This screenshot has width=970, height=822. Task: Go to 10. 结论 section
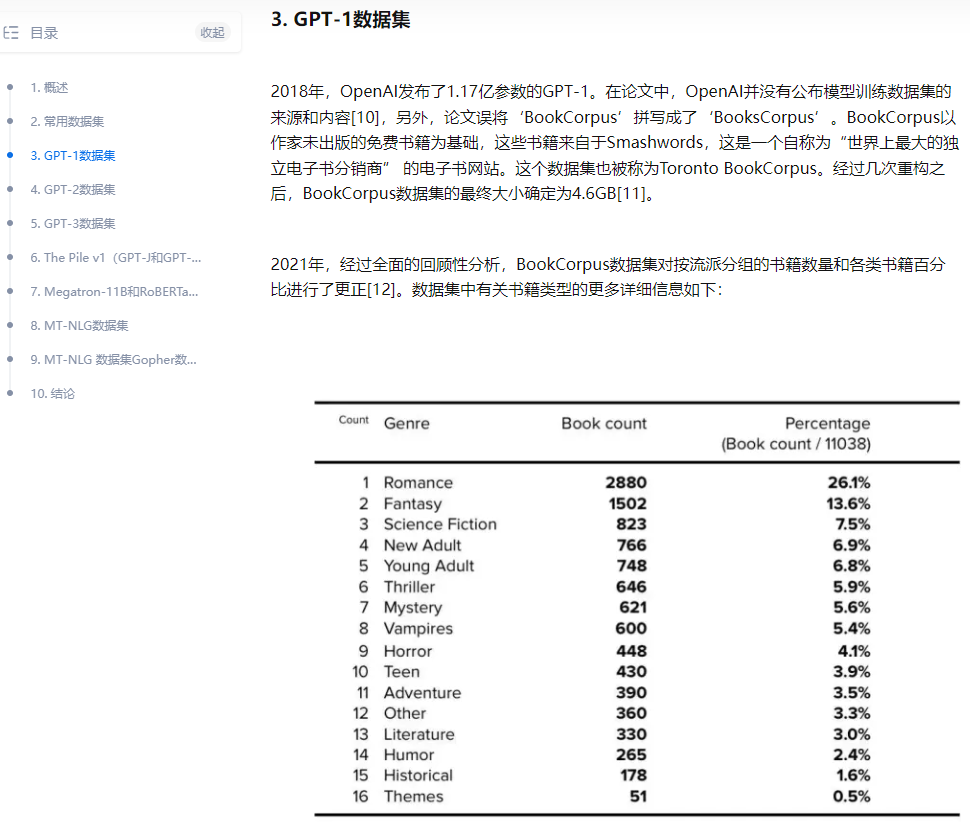click(53, 393)
